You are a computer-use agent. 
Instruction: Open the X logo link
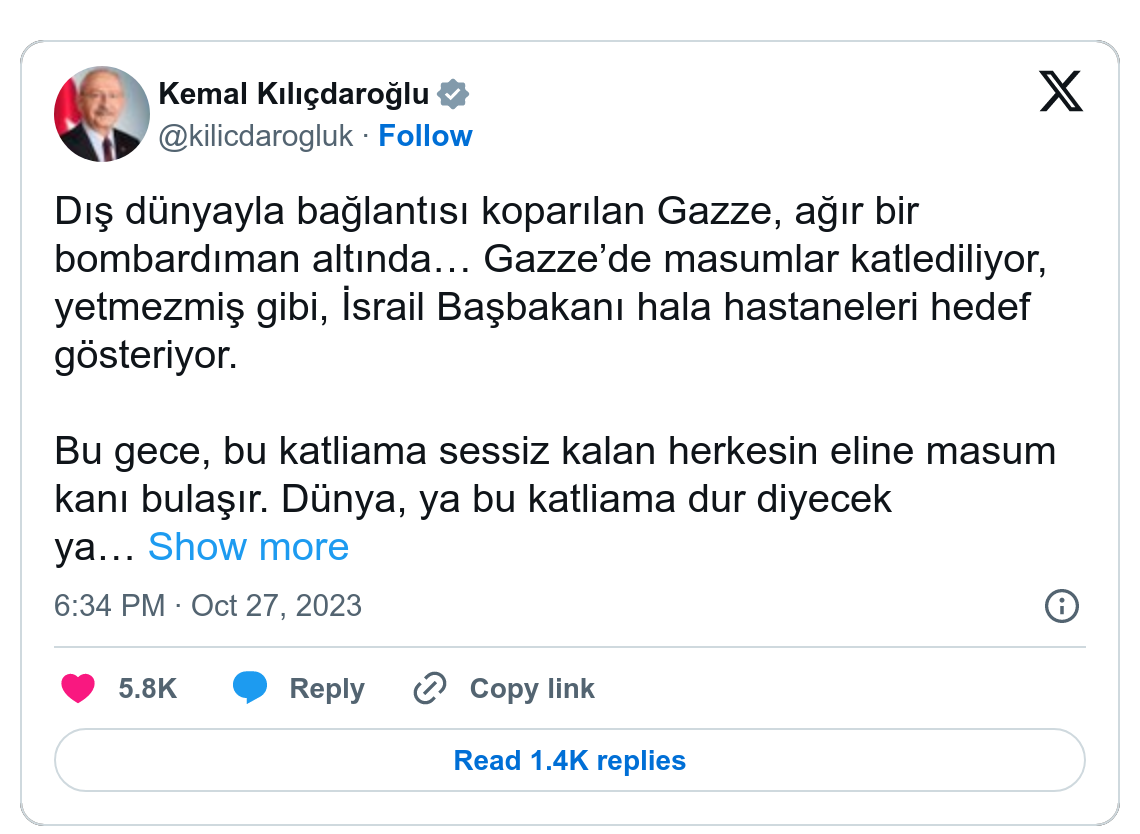1061,92
